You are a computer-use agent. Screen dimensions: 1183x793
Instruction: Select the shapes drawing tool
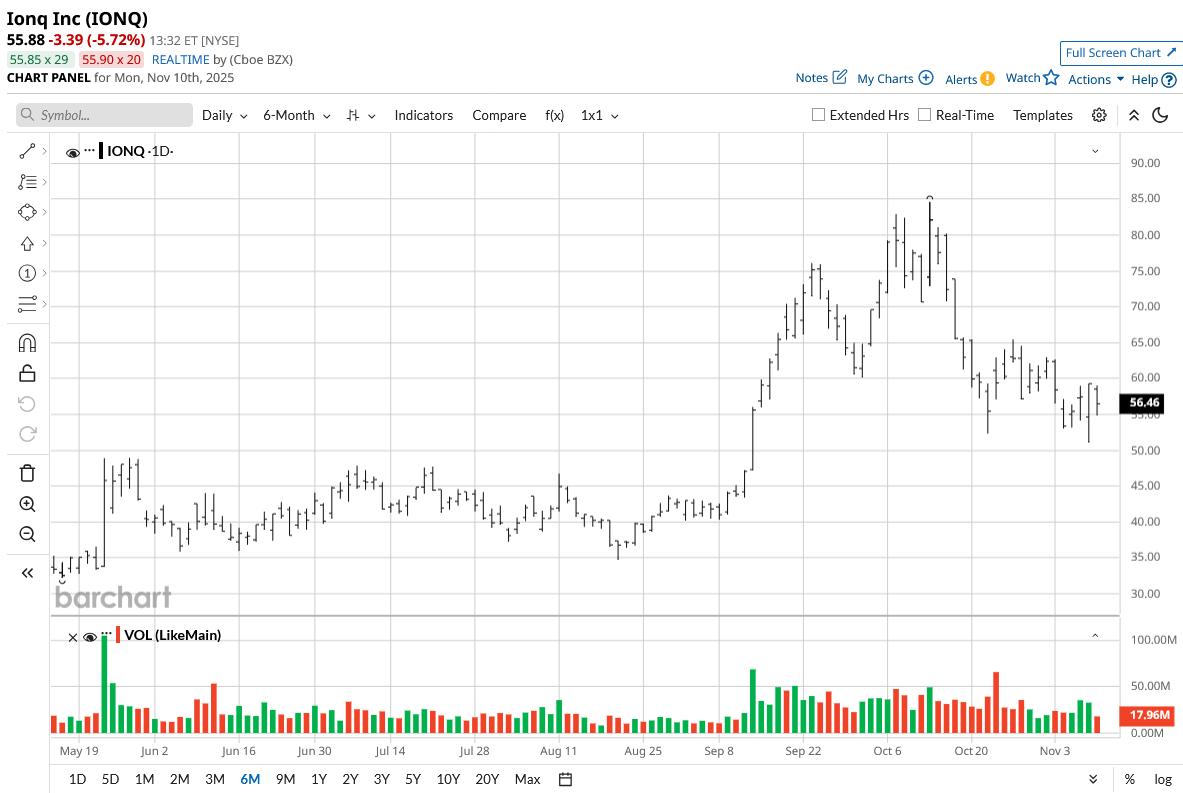point(27,212)
